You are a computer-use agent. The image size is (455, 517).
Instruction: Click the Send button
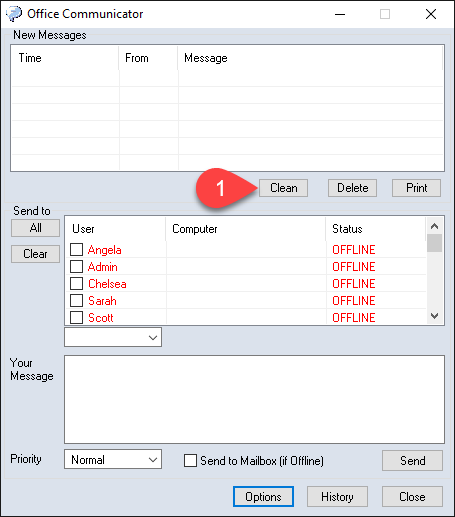click(x=412, y=461)
